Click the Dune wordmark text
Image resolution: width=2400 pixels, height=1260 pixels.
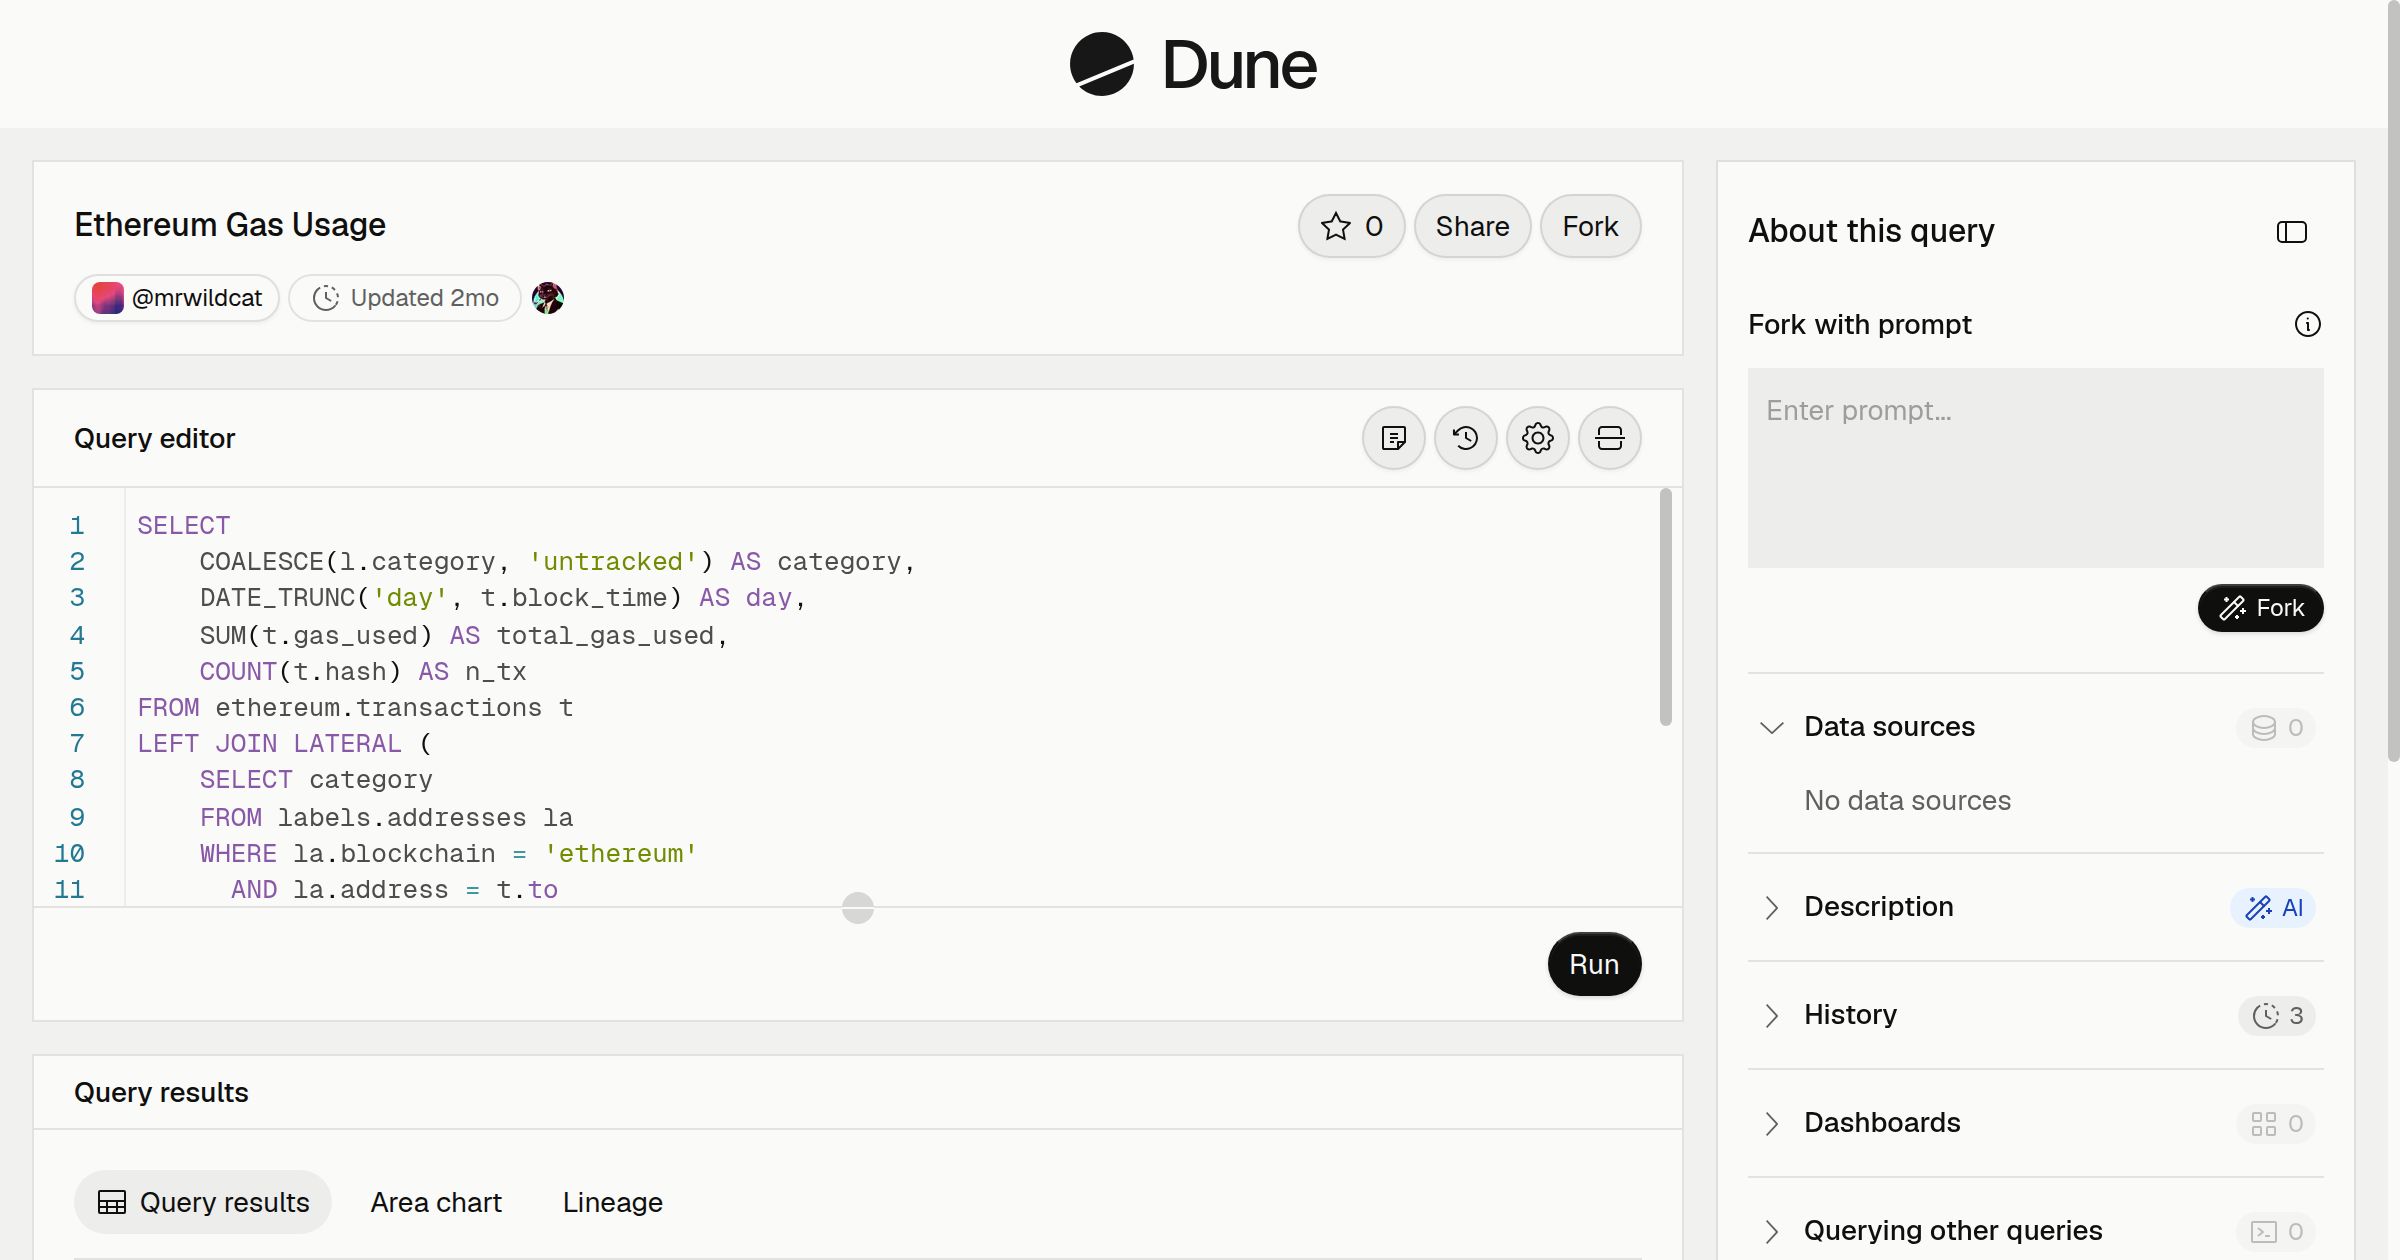point(1239,65)
